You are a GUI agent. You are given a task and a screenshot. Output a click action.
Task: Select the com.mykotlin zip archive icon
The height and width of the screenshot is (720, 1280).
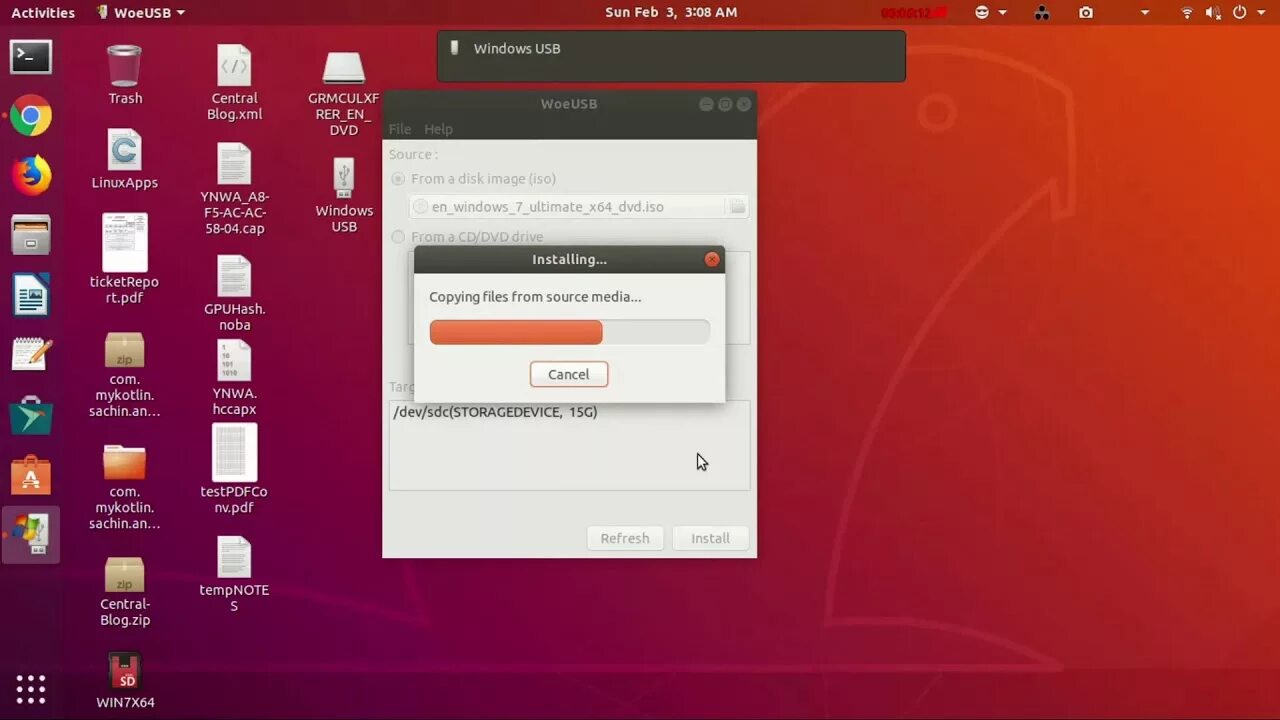[125, 375]
